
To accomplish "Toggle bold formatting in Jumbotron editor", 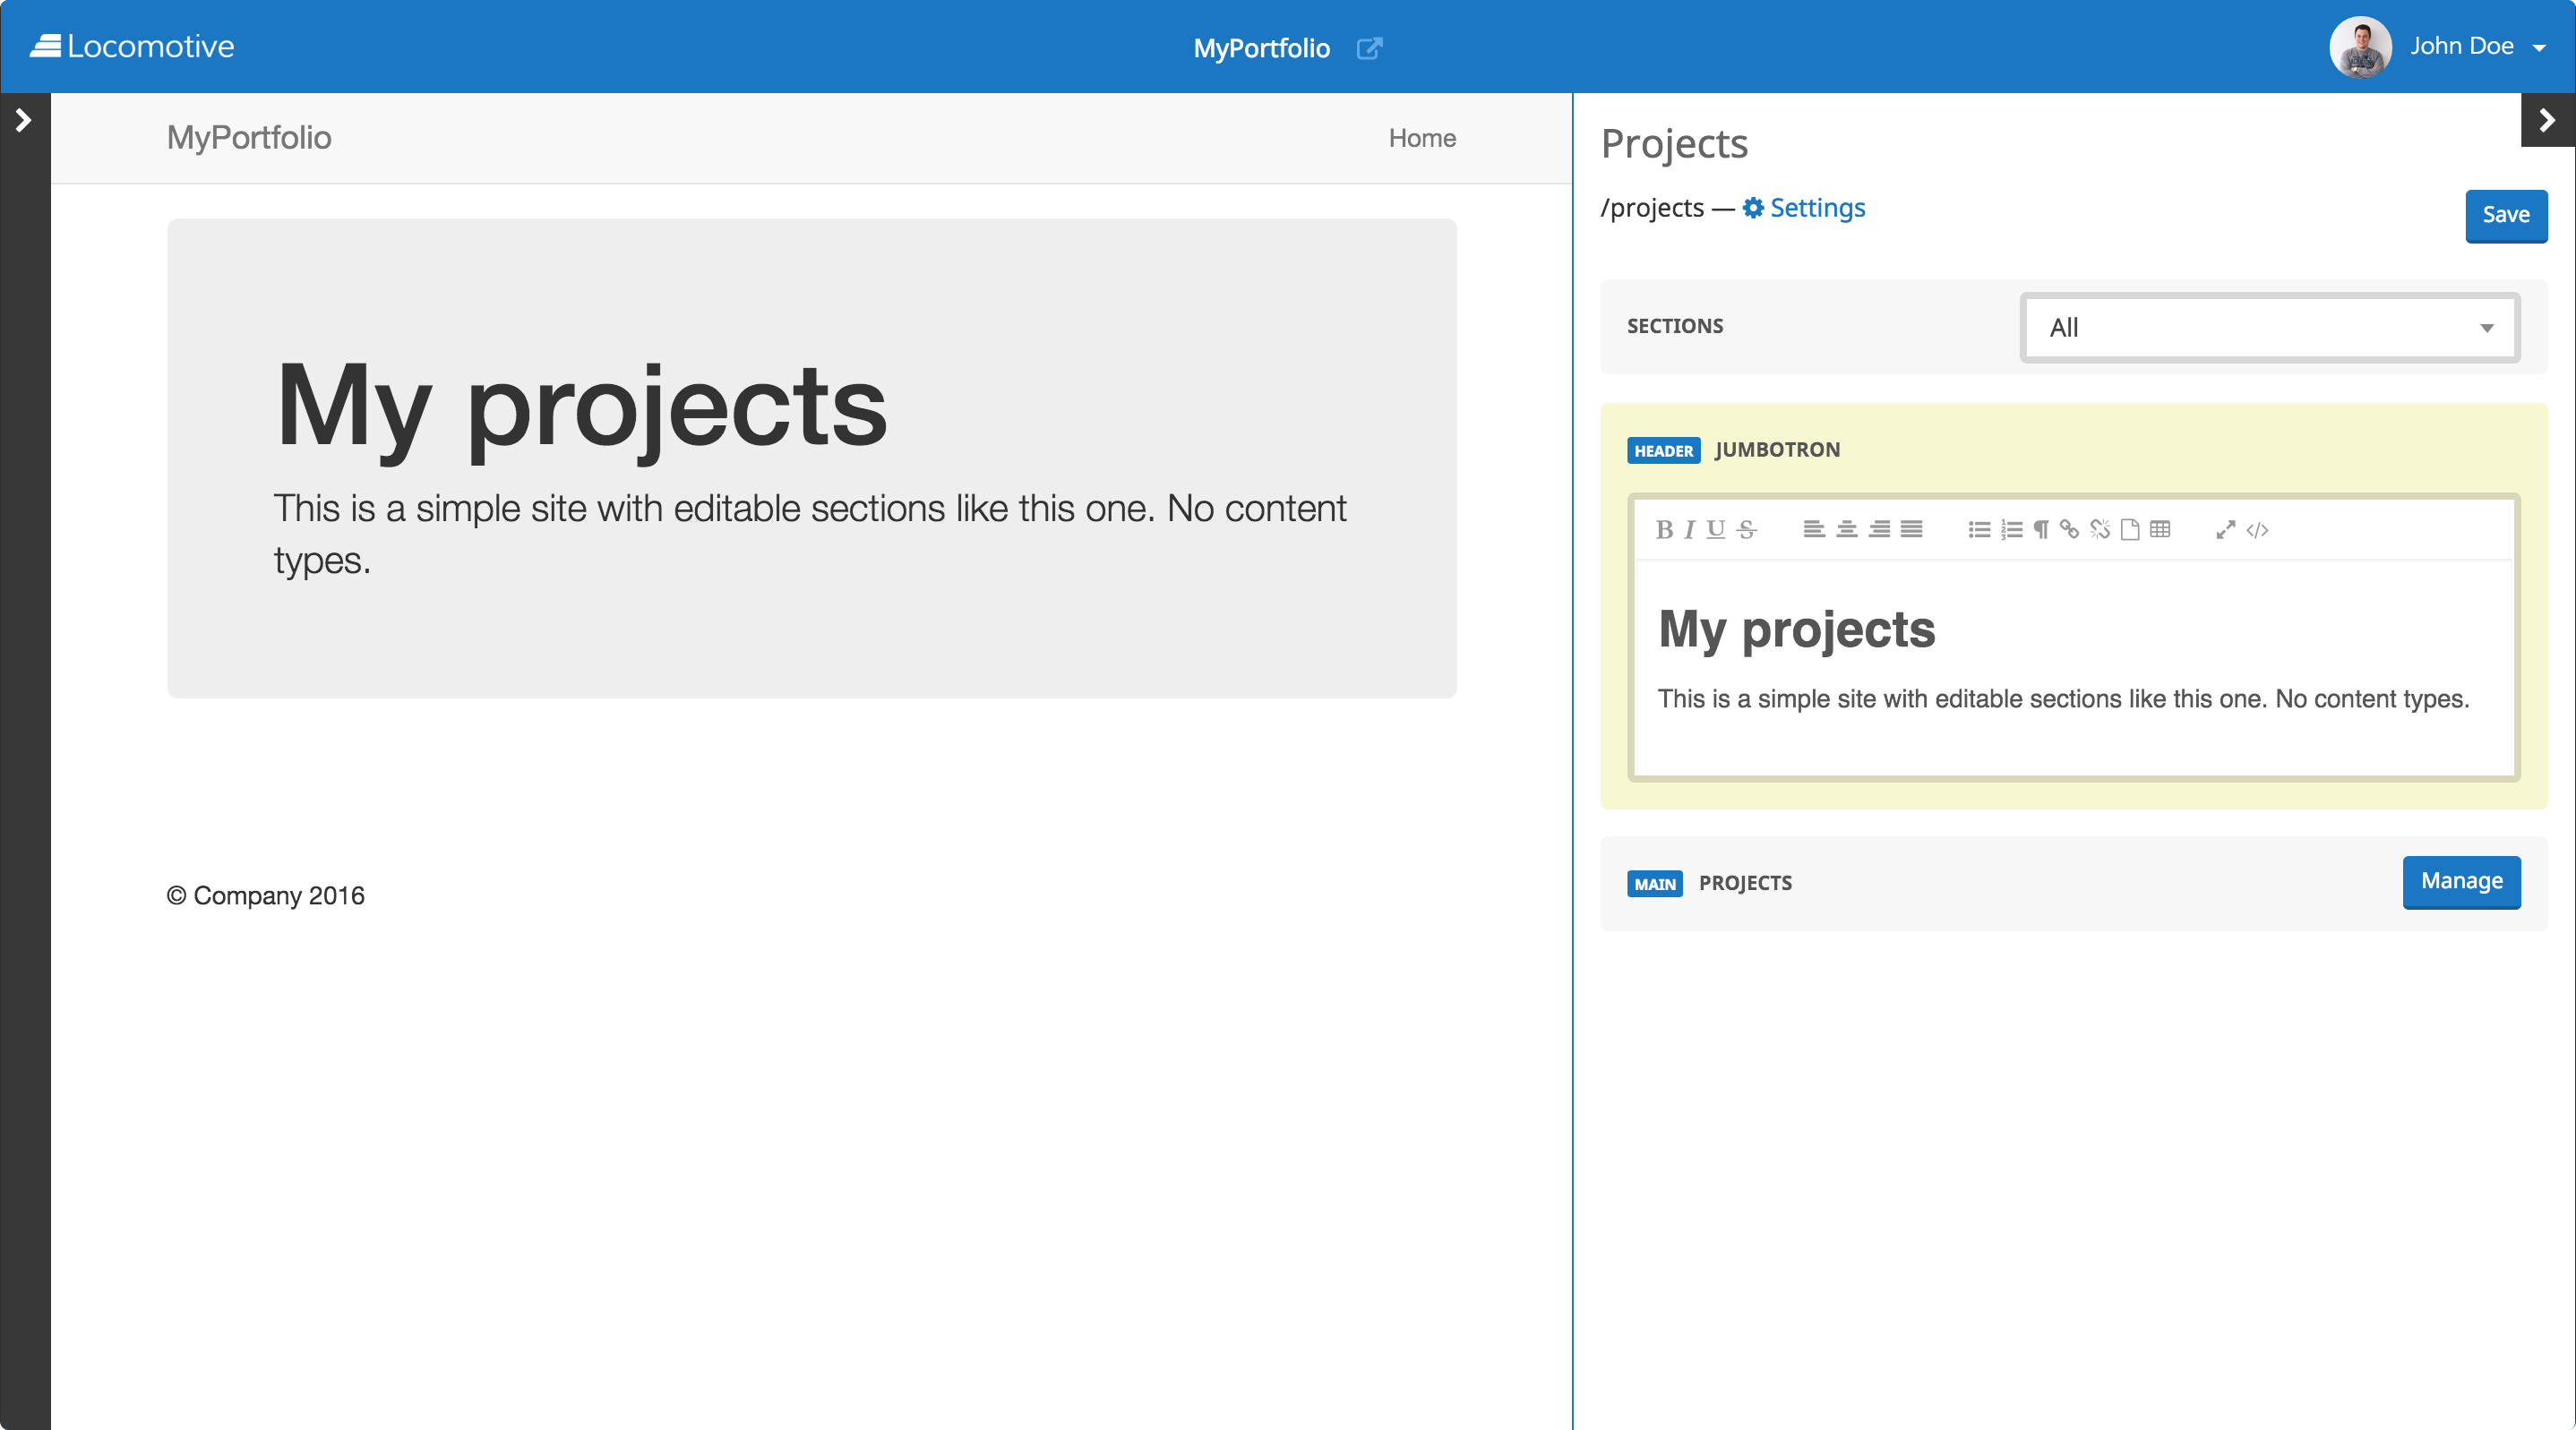I will tap(1663, 530).
